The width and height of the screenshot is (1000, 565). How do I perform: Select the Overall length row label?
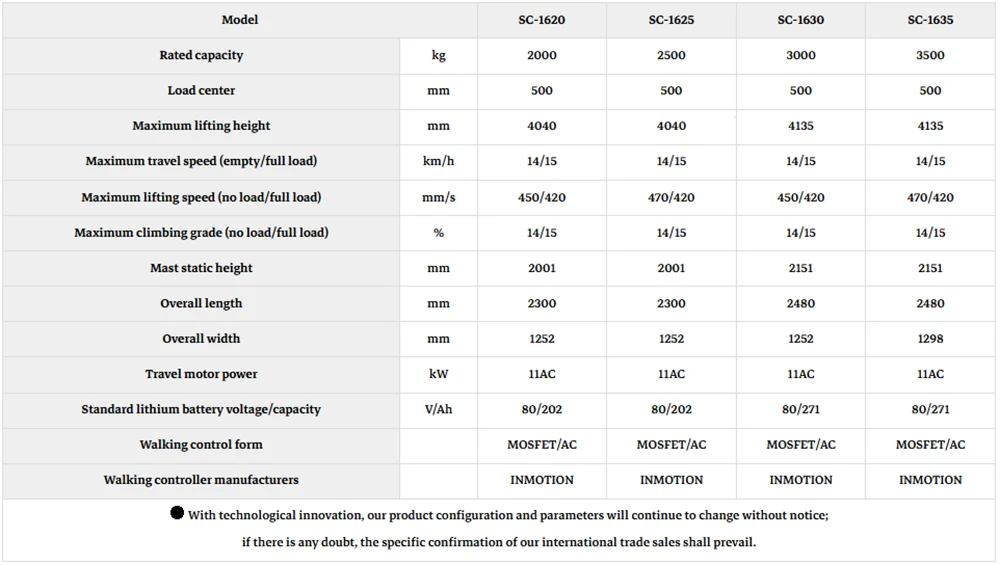click(201, 304)
